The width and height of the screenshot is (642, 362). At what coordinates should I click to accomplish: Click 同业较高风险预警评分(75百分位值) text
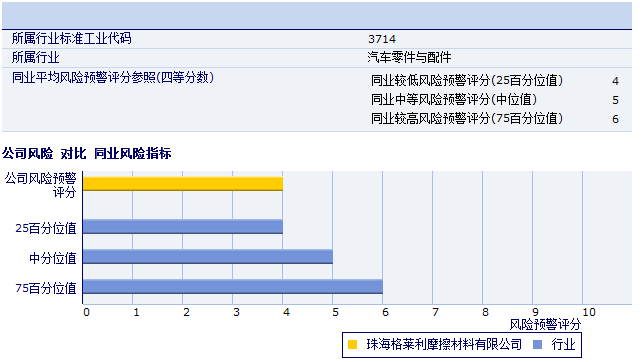[467, 118]
